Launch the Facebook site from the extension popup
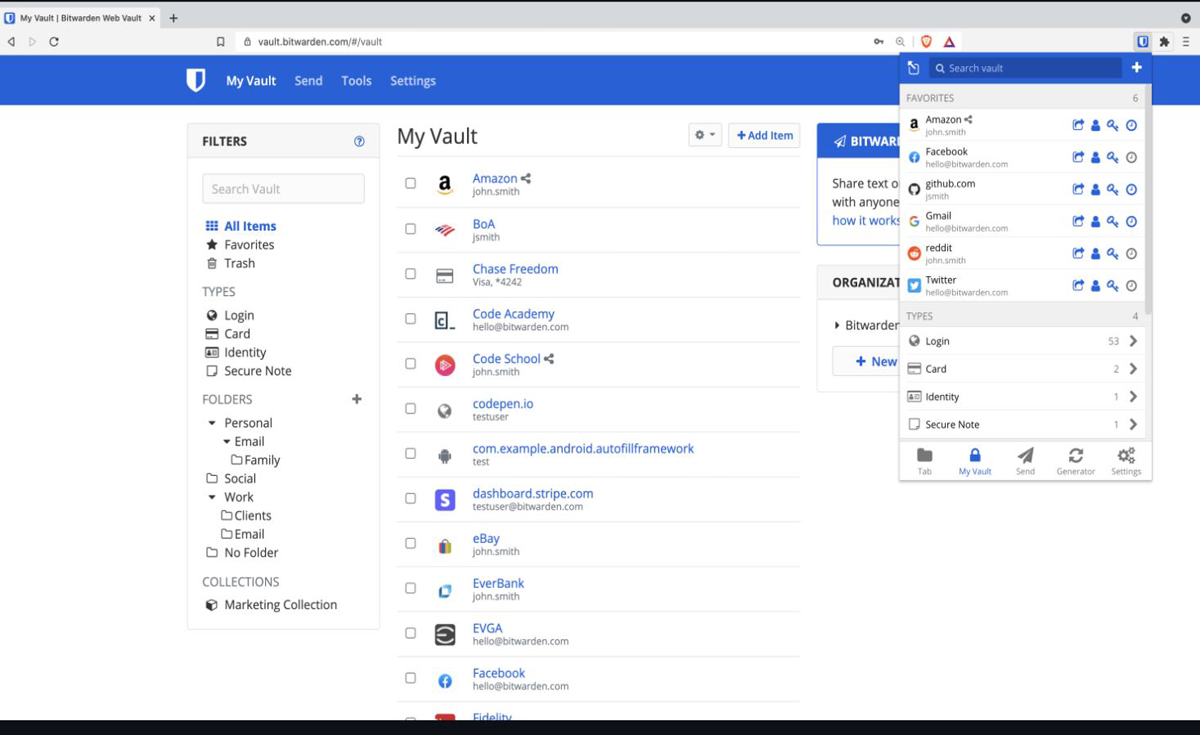Viewport: 1200px width, 735px height. click(1077, 157)
